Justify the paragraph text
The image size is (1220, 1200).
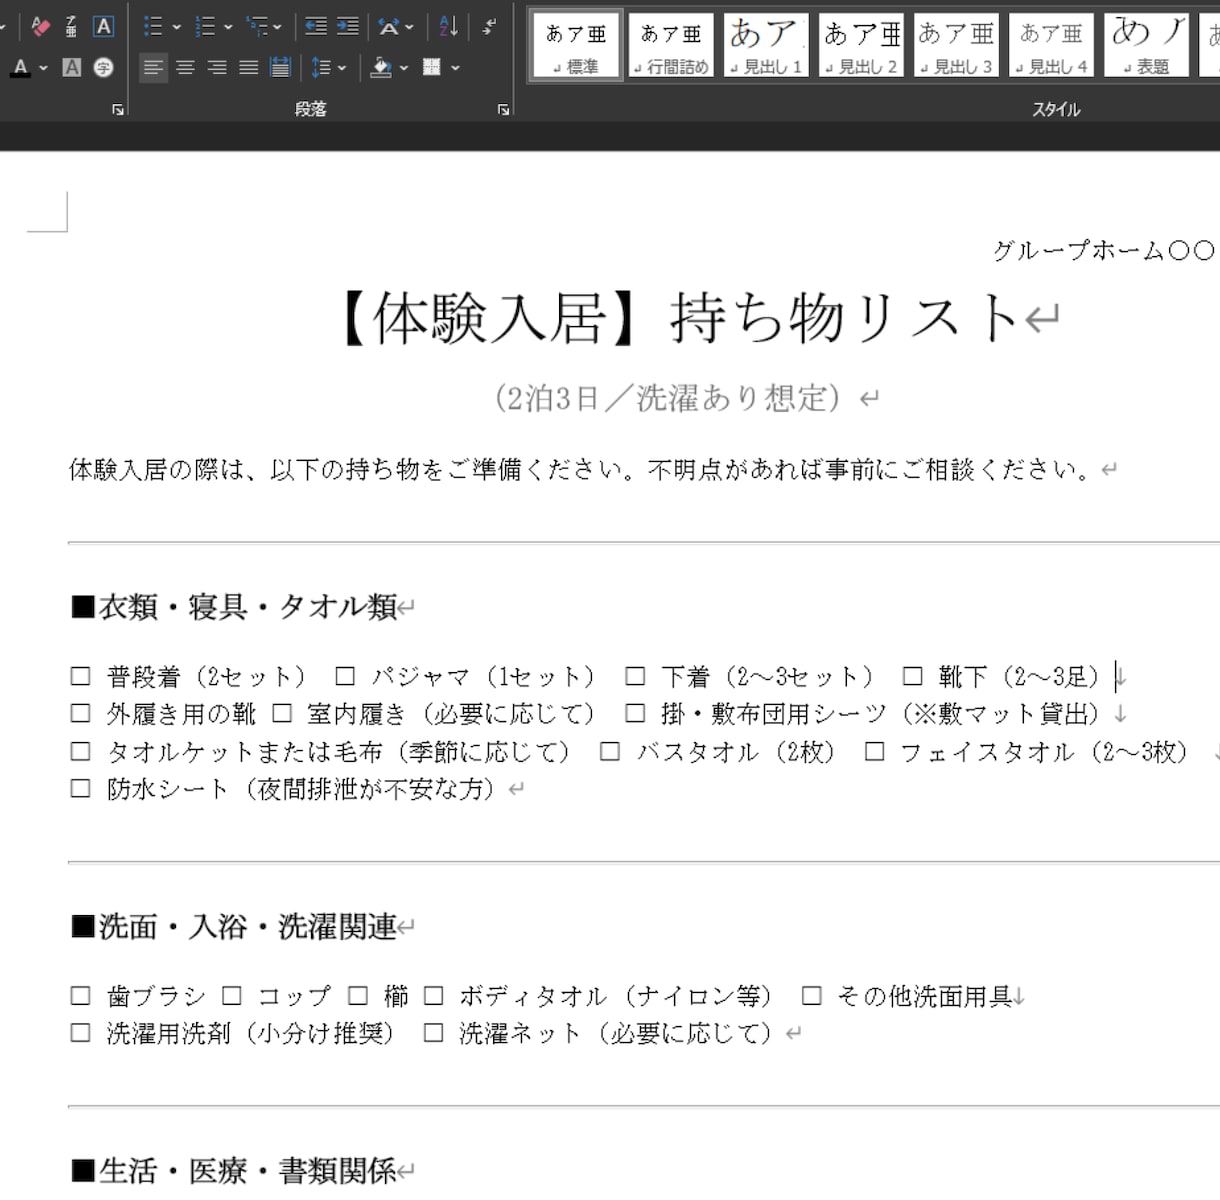tap(249, 68)
